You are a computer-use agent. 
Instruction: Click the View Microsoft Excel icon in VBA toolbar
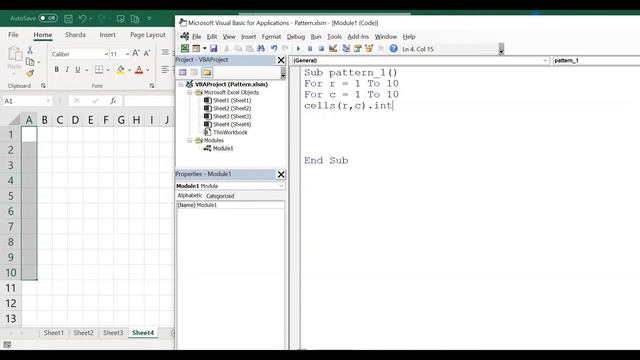[185, 49]
